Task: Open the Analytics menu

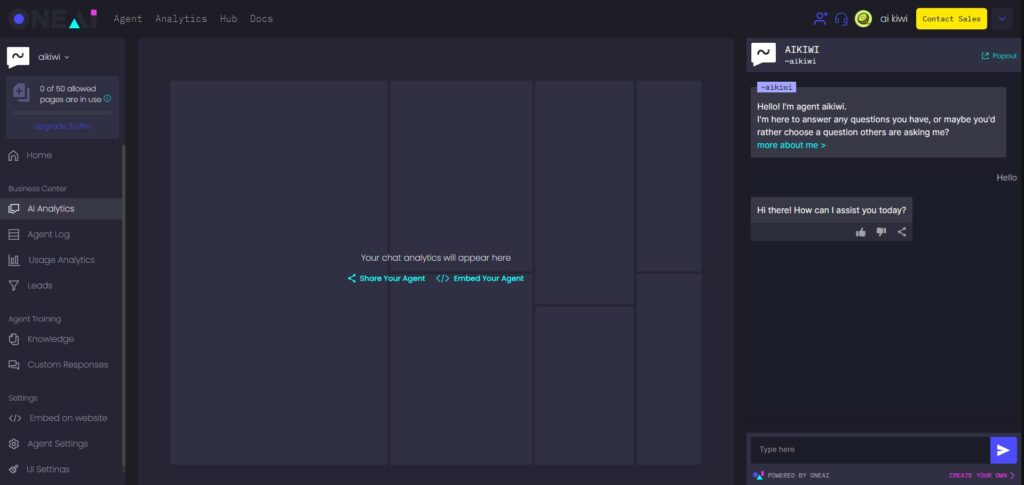Action: pyautogui.click(x=181, y=19)
